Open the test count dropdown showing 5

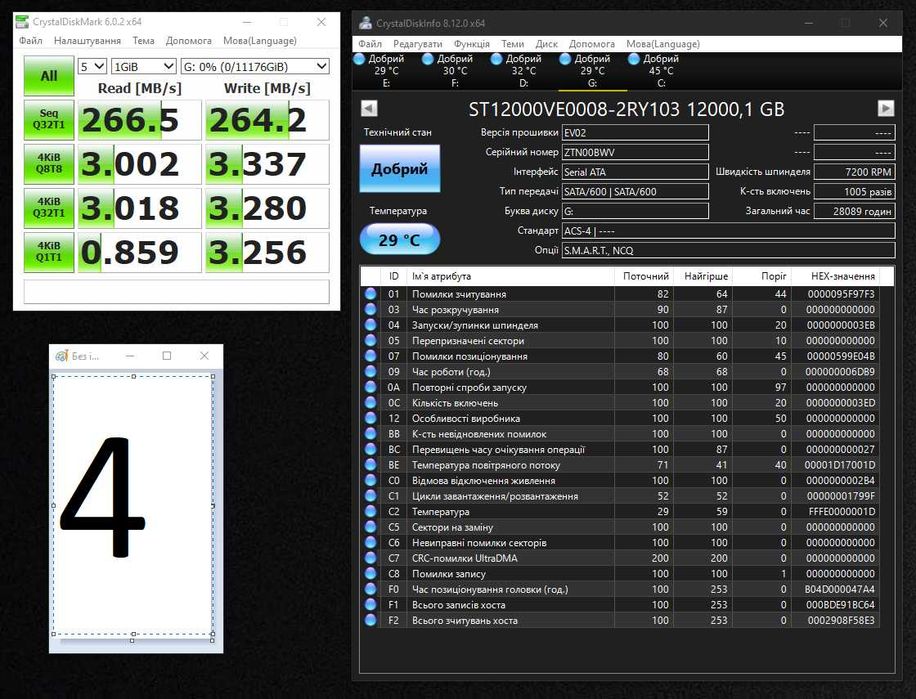pyautogui.click(x=92, y=67)
